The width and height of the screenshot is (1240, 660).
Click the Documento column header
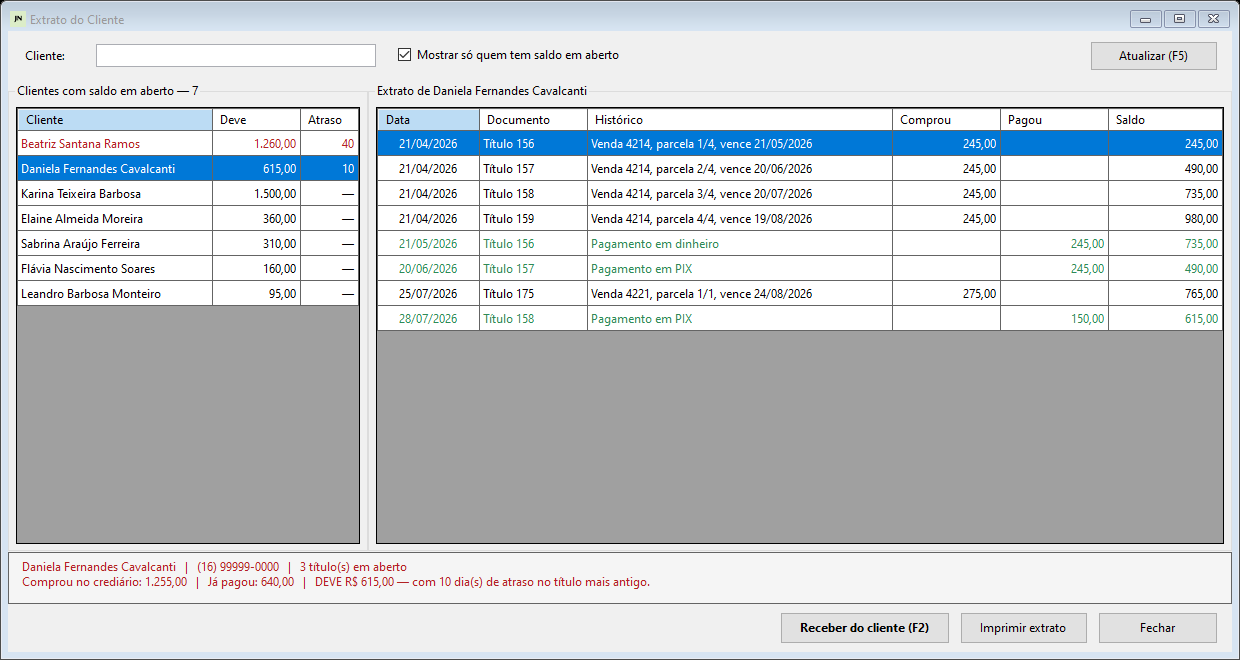(533, 120)
